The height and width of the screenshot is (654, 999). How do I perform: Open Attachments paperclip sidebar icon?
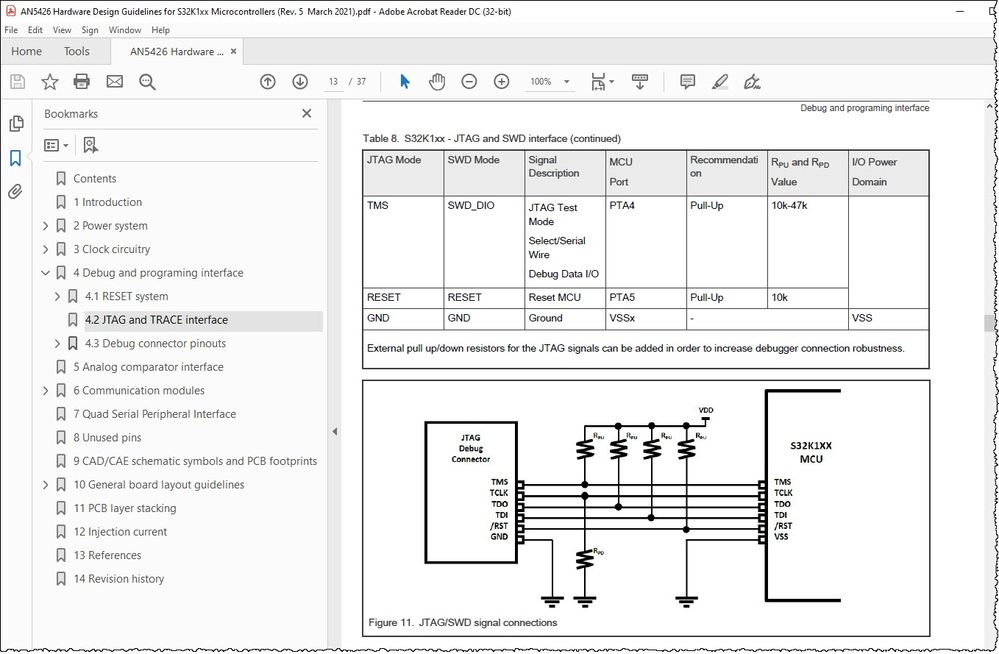pyautogui.click(x=15, y=191)
